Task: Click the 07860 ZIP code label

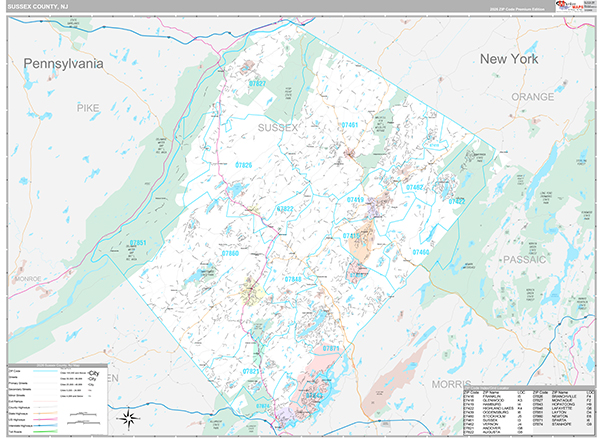Action: coord(230,253)
